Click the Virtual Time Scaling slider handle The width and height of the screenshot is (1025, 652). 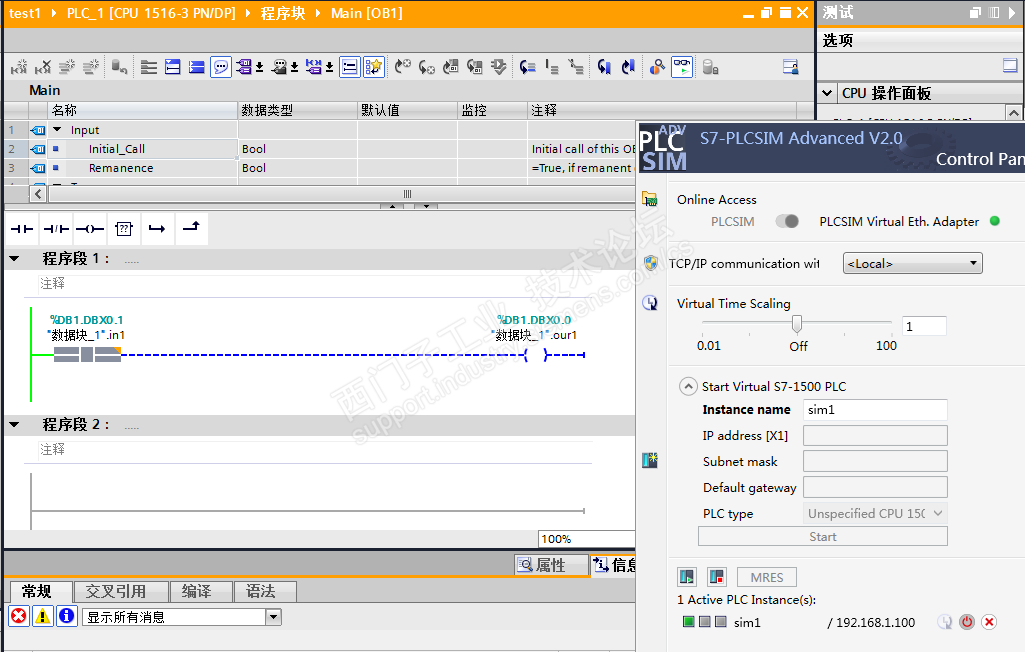797,324
